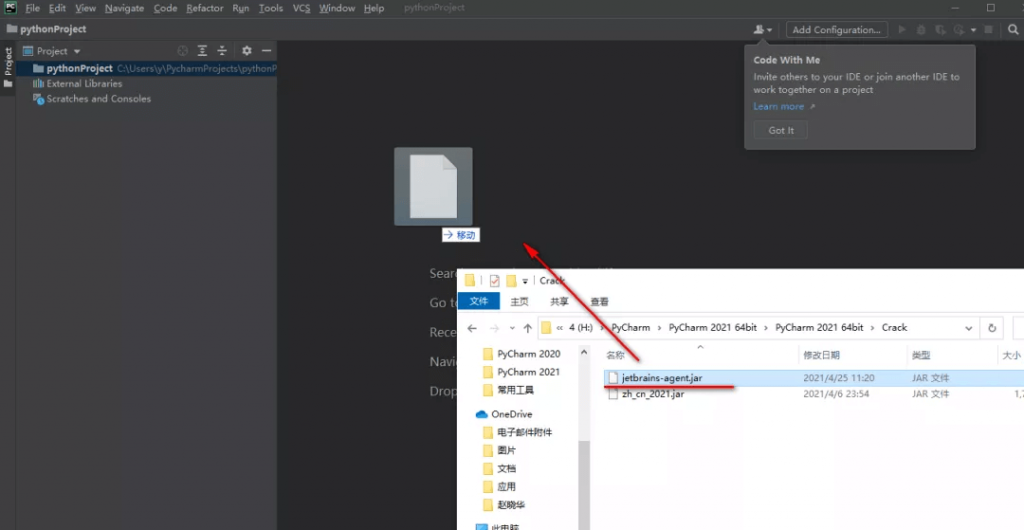Click Explorer Back arrow button
The height and width of the screenshot is (530, 1024).
coord(472,328)
